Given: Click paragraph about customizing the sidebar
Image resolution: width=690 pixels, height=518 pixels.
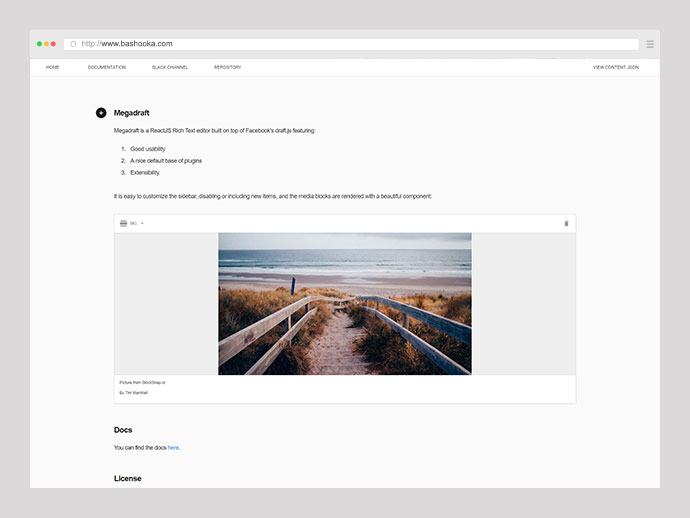Looking at the screenshot, I should 273,196.
